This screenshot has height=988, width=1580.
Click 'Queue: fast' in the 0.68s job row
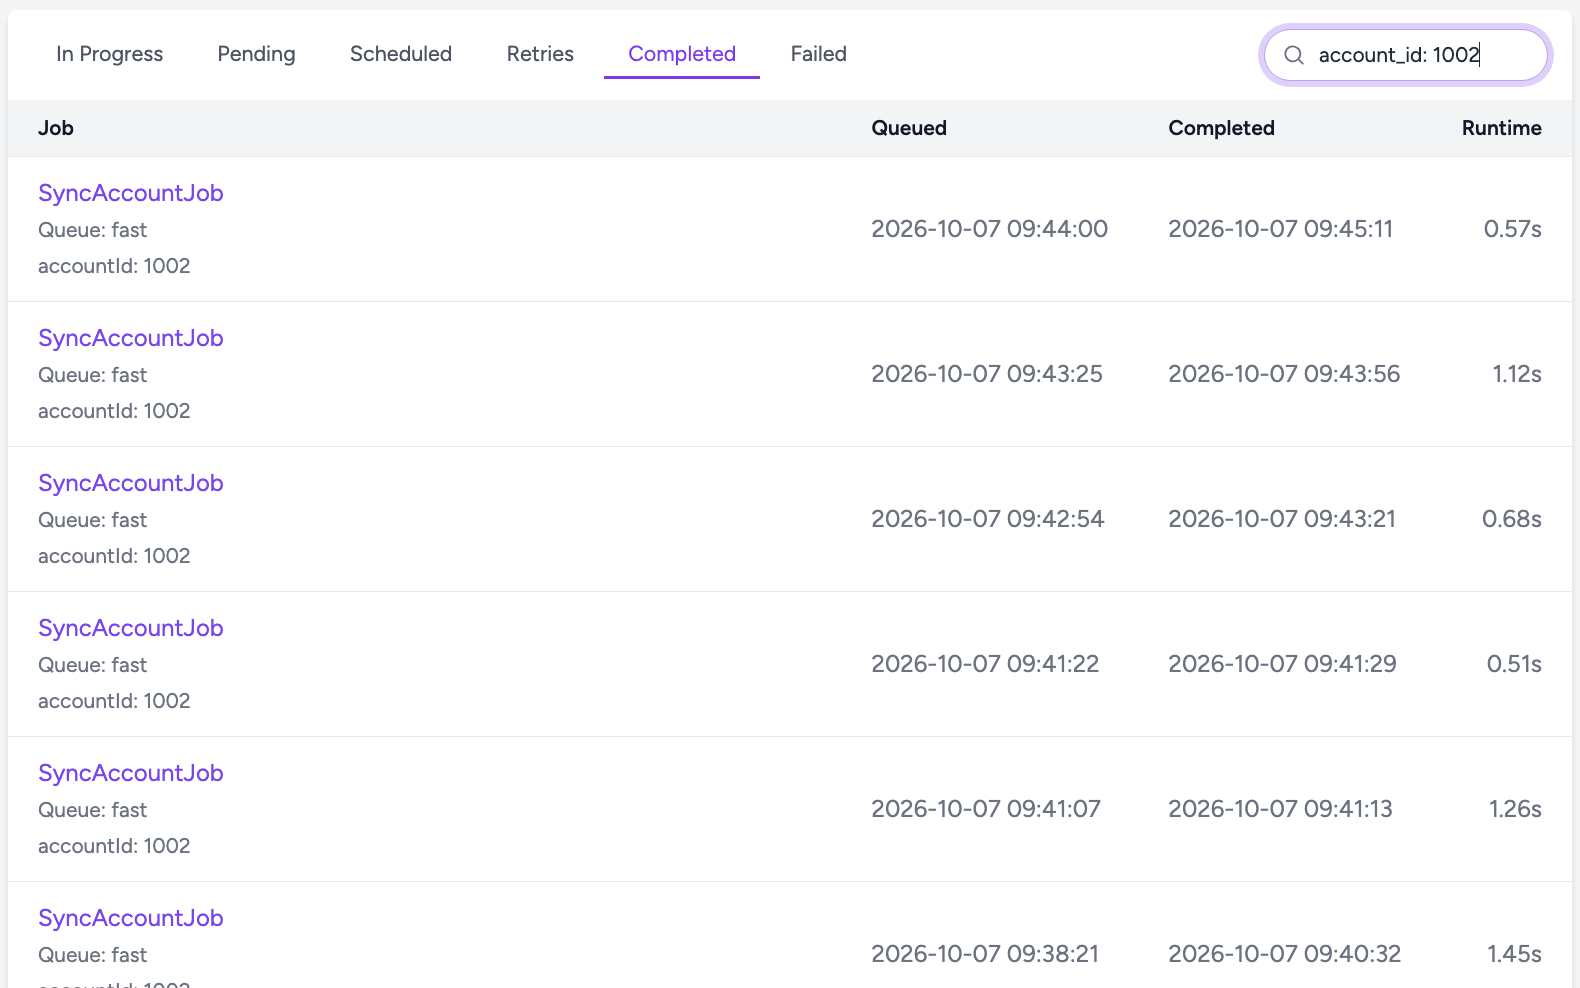click(92, 520)
